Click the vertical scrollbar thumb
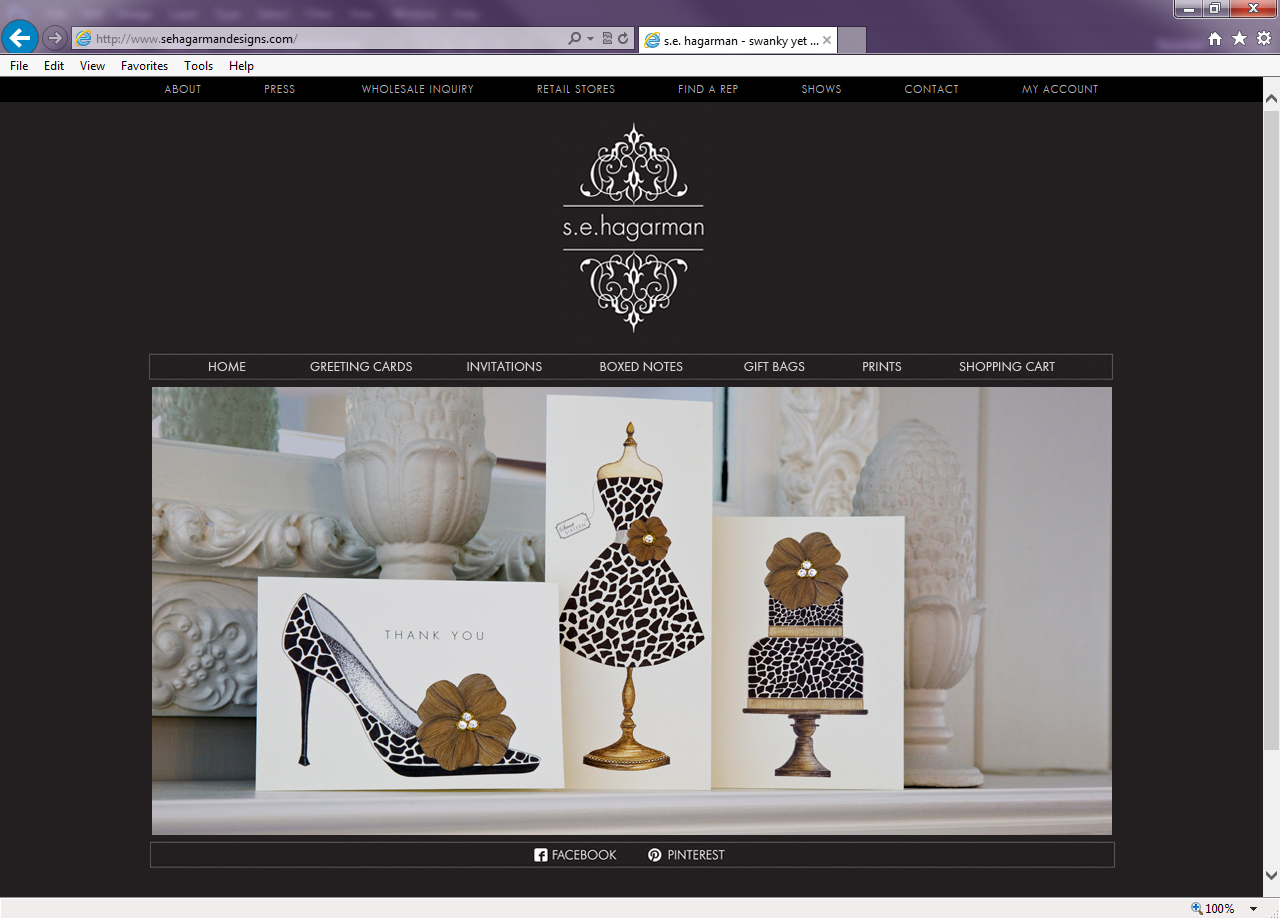Viewport: 1280px width, 918px height. [x=1271, y=428]
